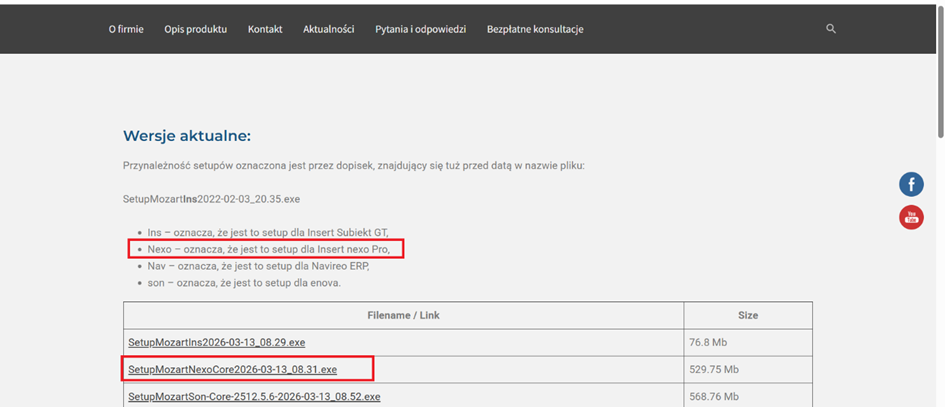The width and height of the screenshot is (945, 407).
Task: Click the example filename SetupMozartIns2022-02-03_20.35.exe
Action: [211, 199]
